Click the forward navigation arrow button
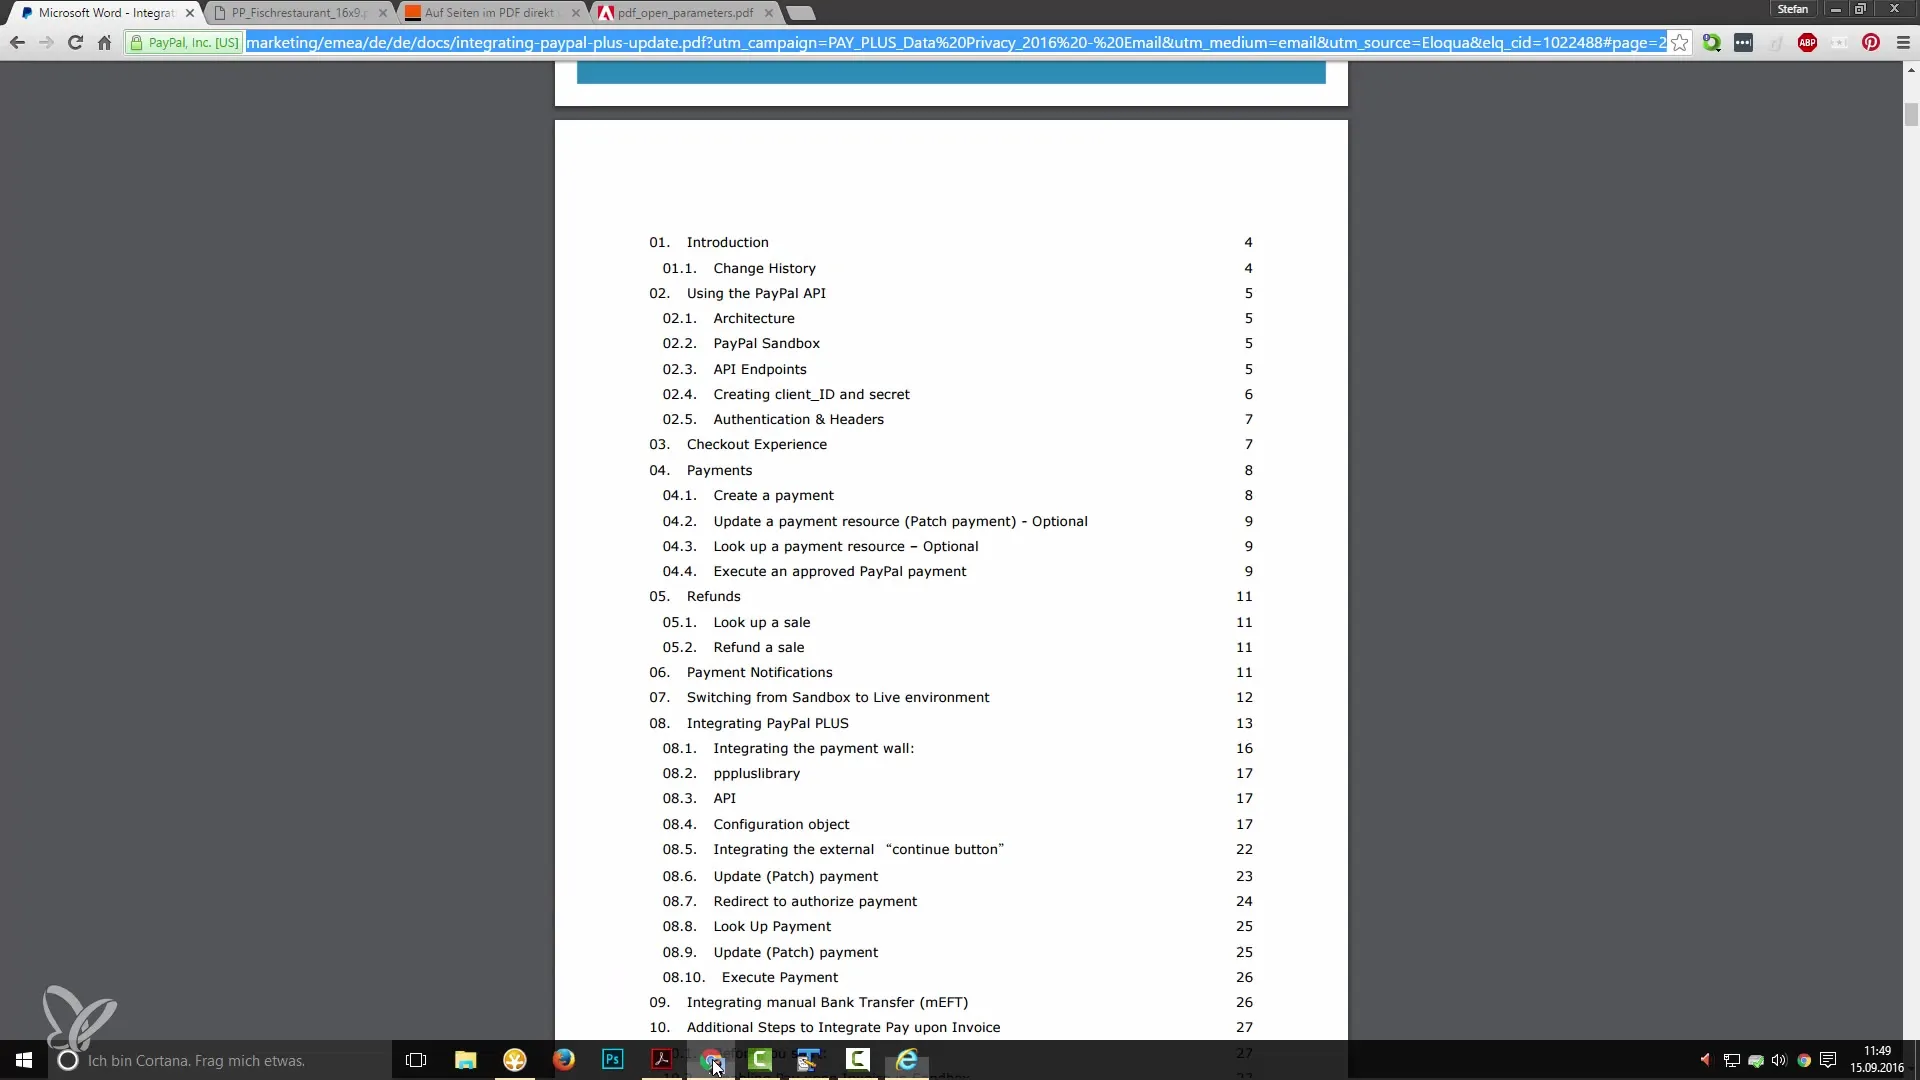Viewport: 1920px width, 1080px height. 45,42
